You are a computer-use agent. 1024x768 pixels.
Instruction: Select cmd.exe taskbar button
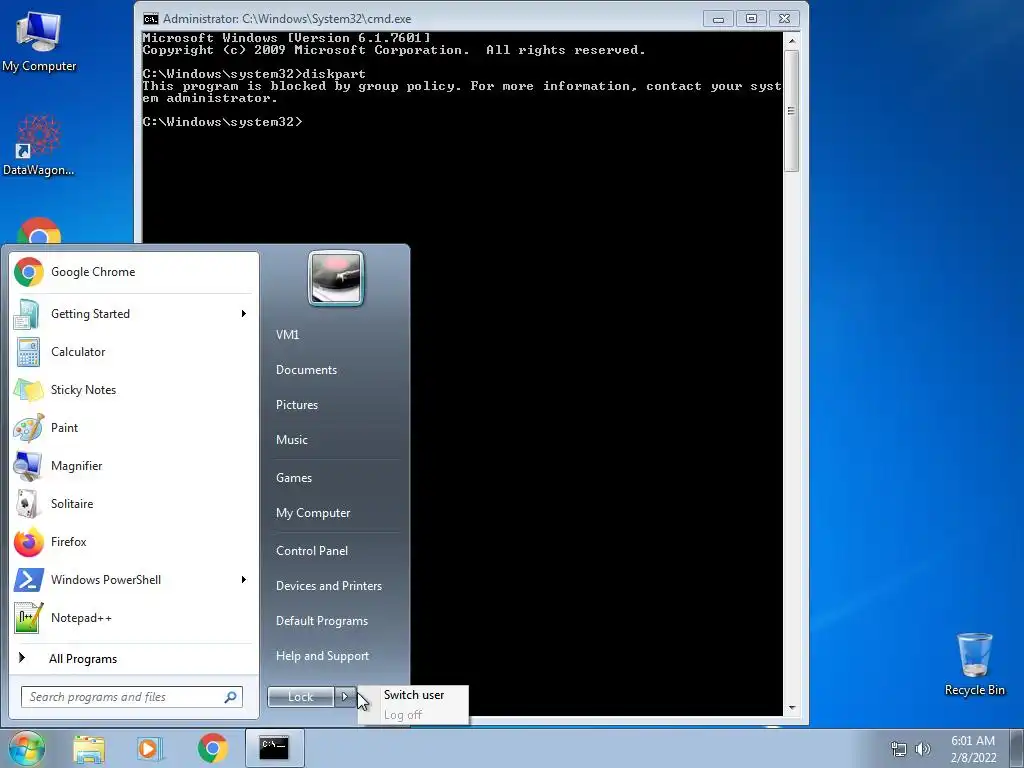coord(274,748)
